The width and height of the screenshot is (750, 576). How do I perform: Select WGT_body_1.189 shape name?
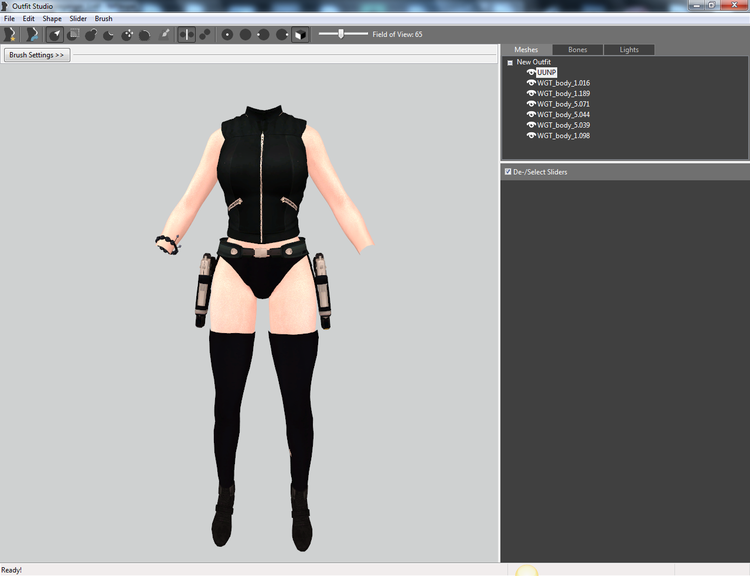click(563, 93)
